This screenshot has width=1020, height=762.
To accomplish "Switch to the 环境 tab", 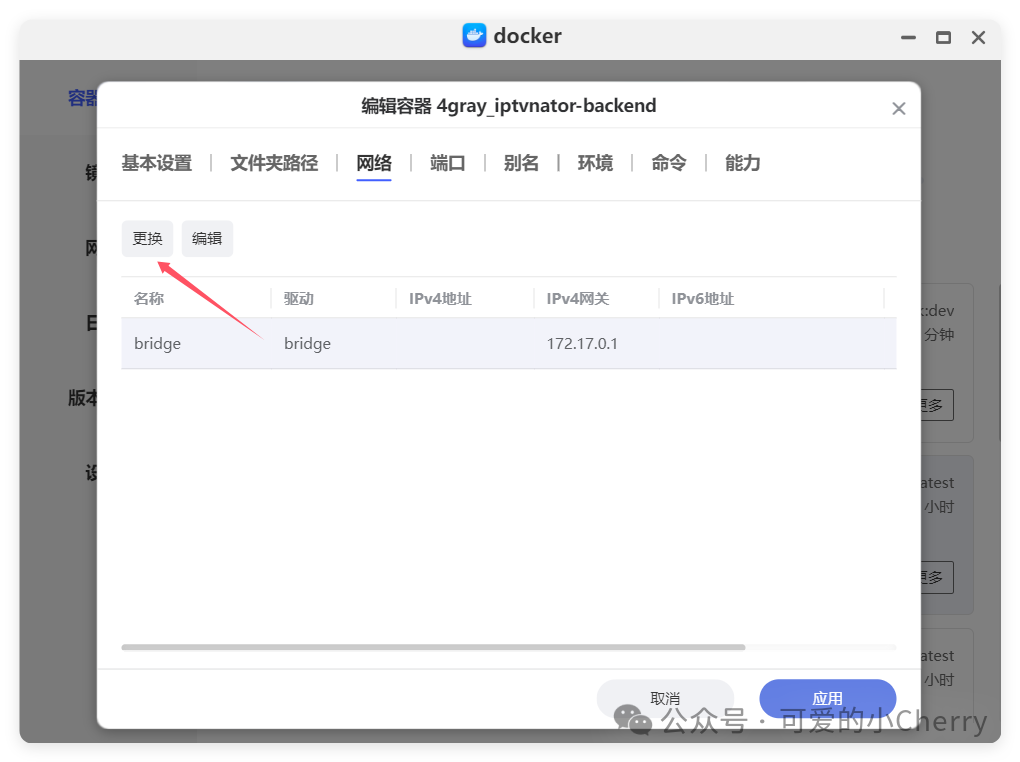I will [595, 163].
